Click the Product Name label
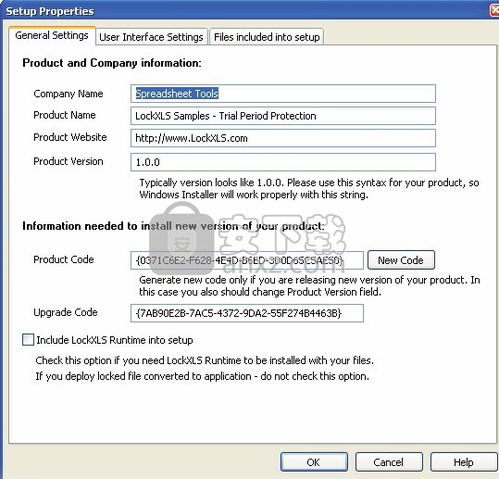Viewport: 499px width, 479px height. point(65,115)
